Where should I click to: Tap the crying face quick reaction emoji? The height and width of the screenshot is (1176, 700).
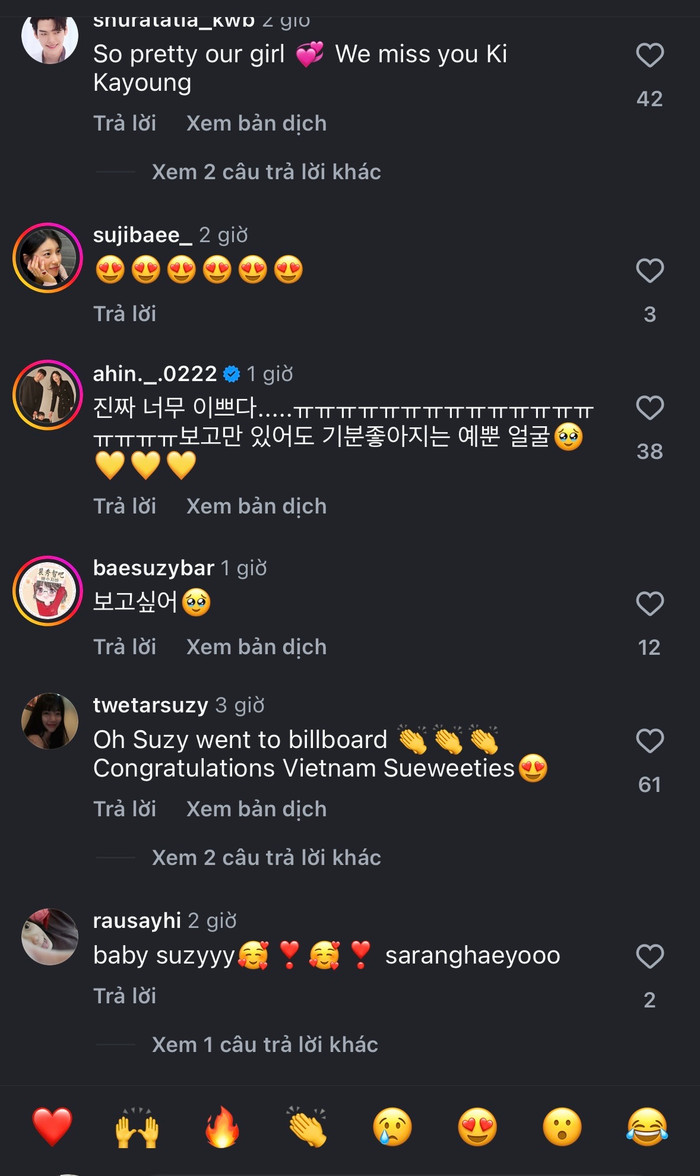click(392, 1125)
